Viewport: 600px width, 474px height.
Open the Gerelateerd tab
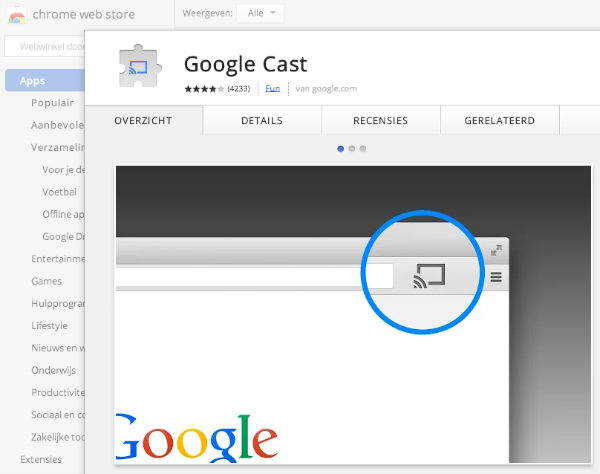tap(500, 121)
